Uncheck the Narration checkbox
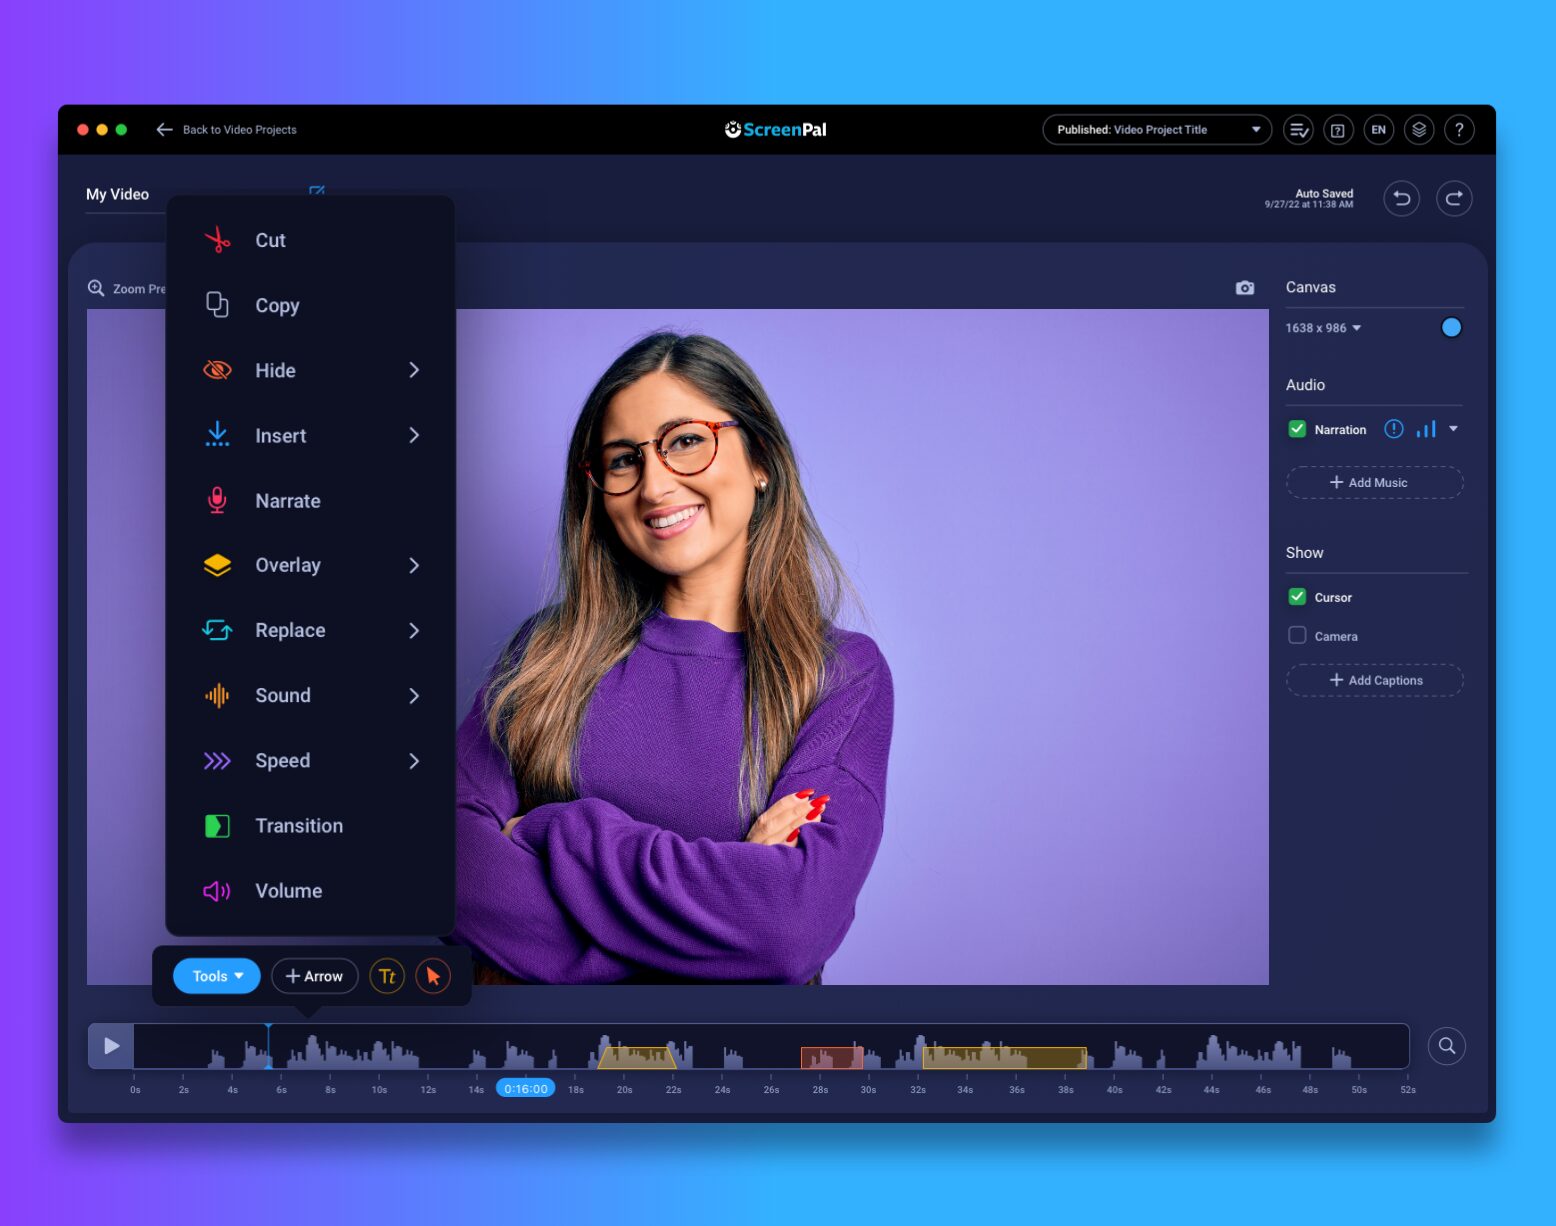1556x1226 pixels. tap(1297, 429)
